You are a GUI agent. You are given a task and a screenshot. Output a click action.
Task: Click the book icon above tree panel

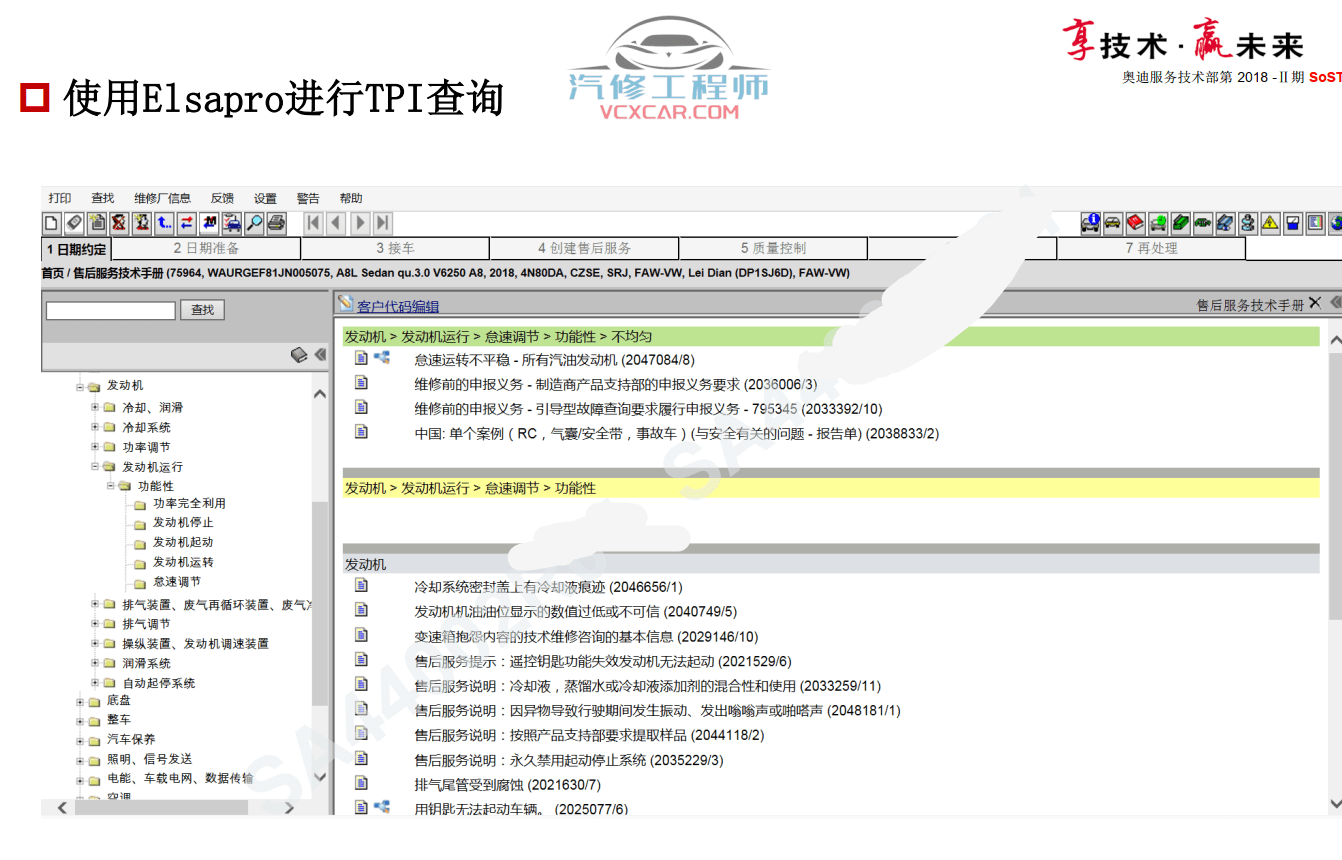tap(299, 355)
